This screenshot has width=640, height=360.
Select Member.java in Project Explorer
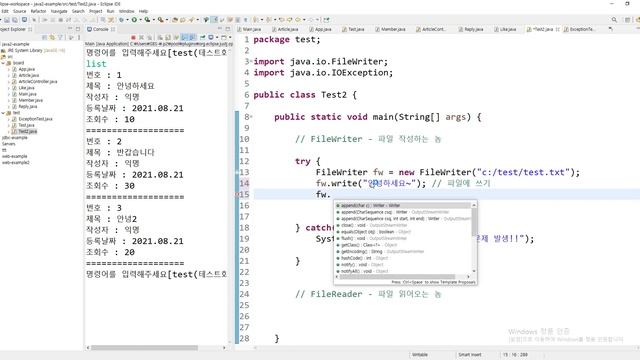pos(30,100)
